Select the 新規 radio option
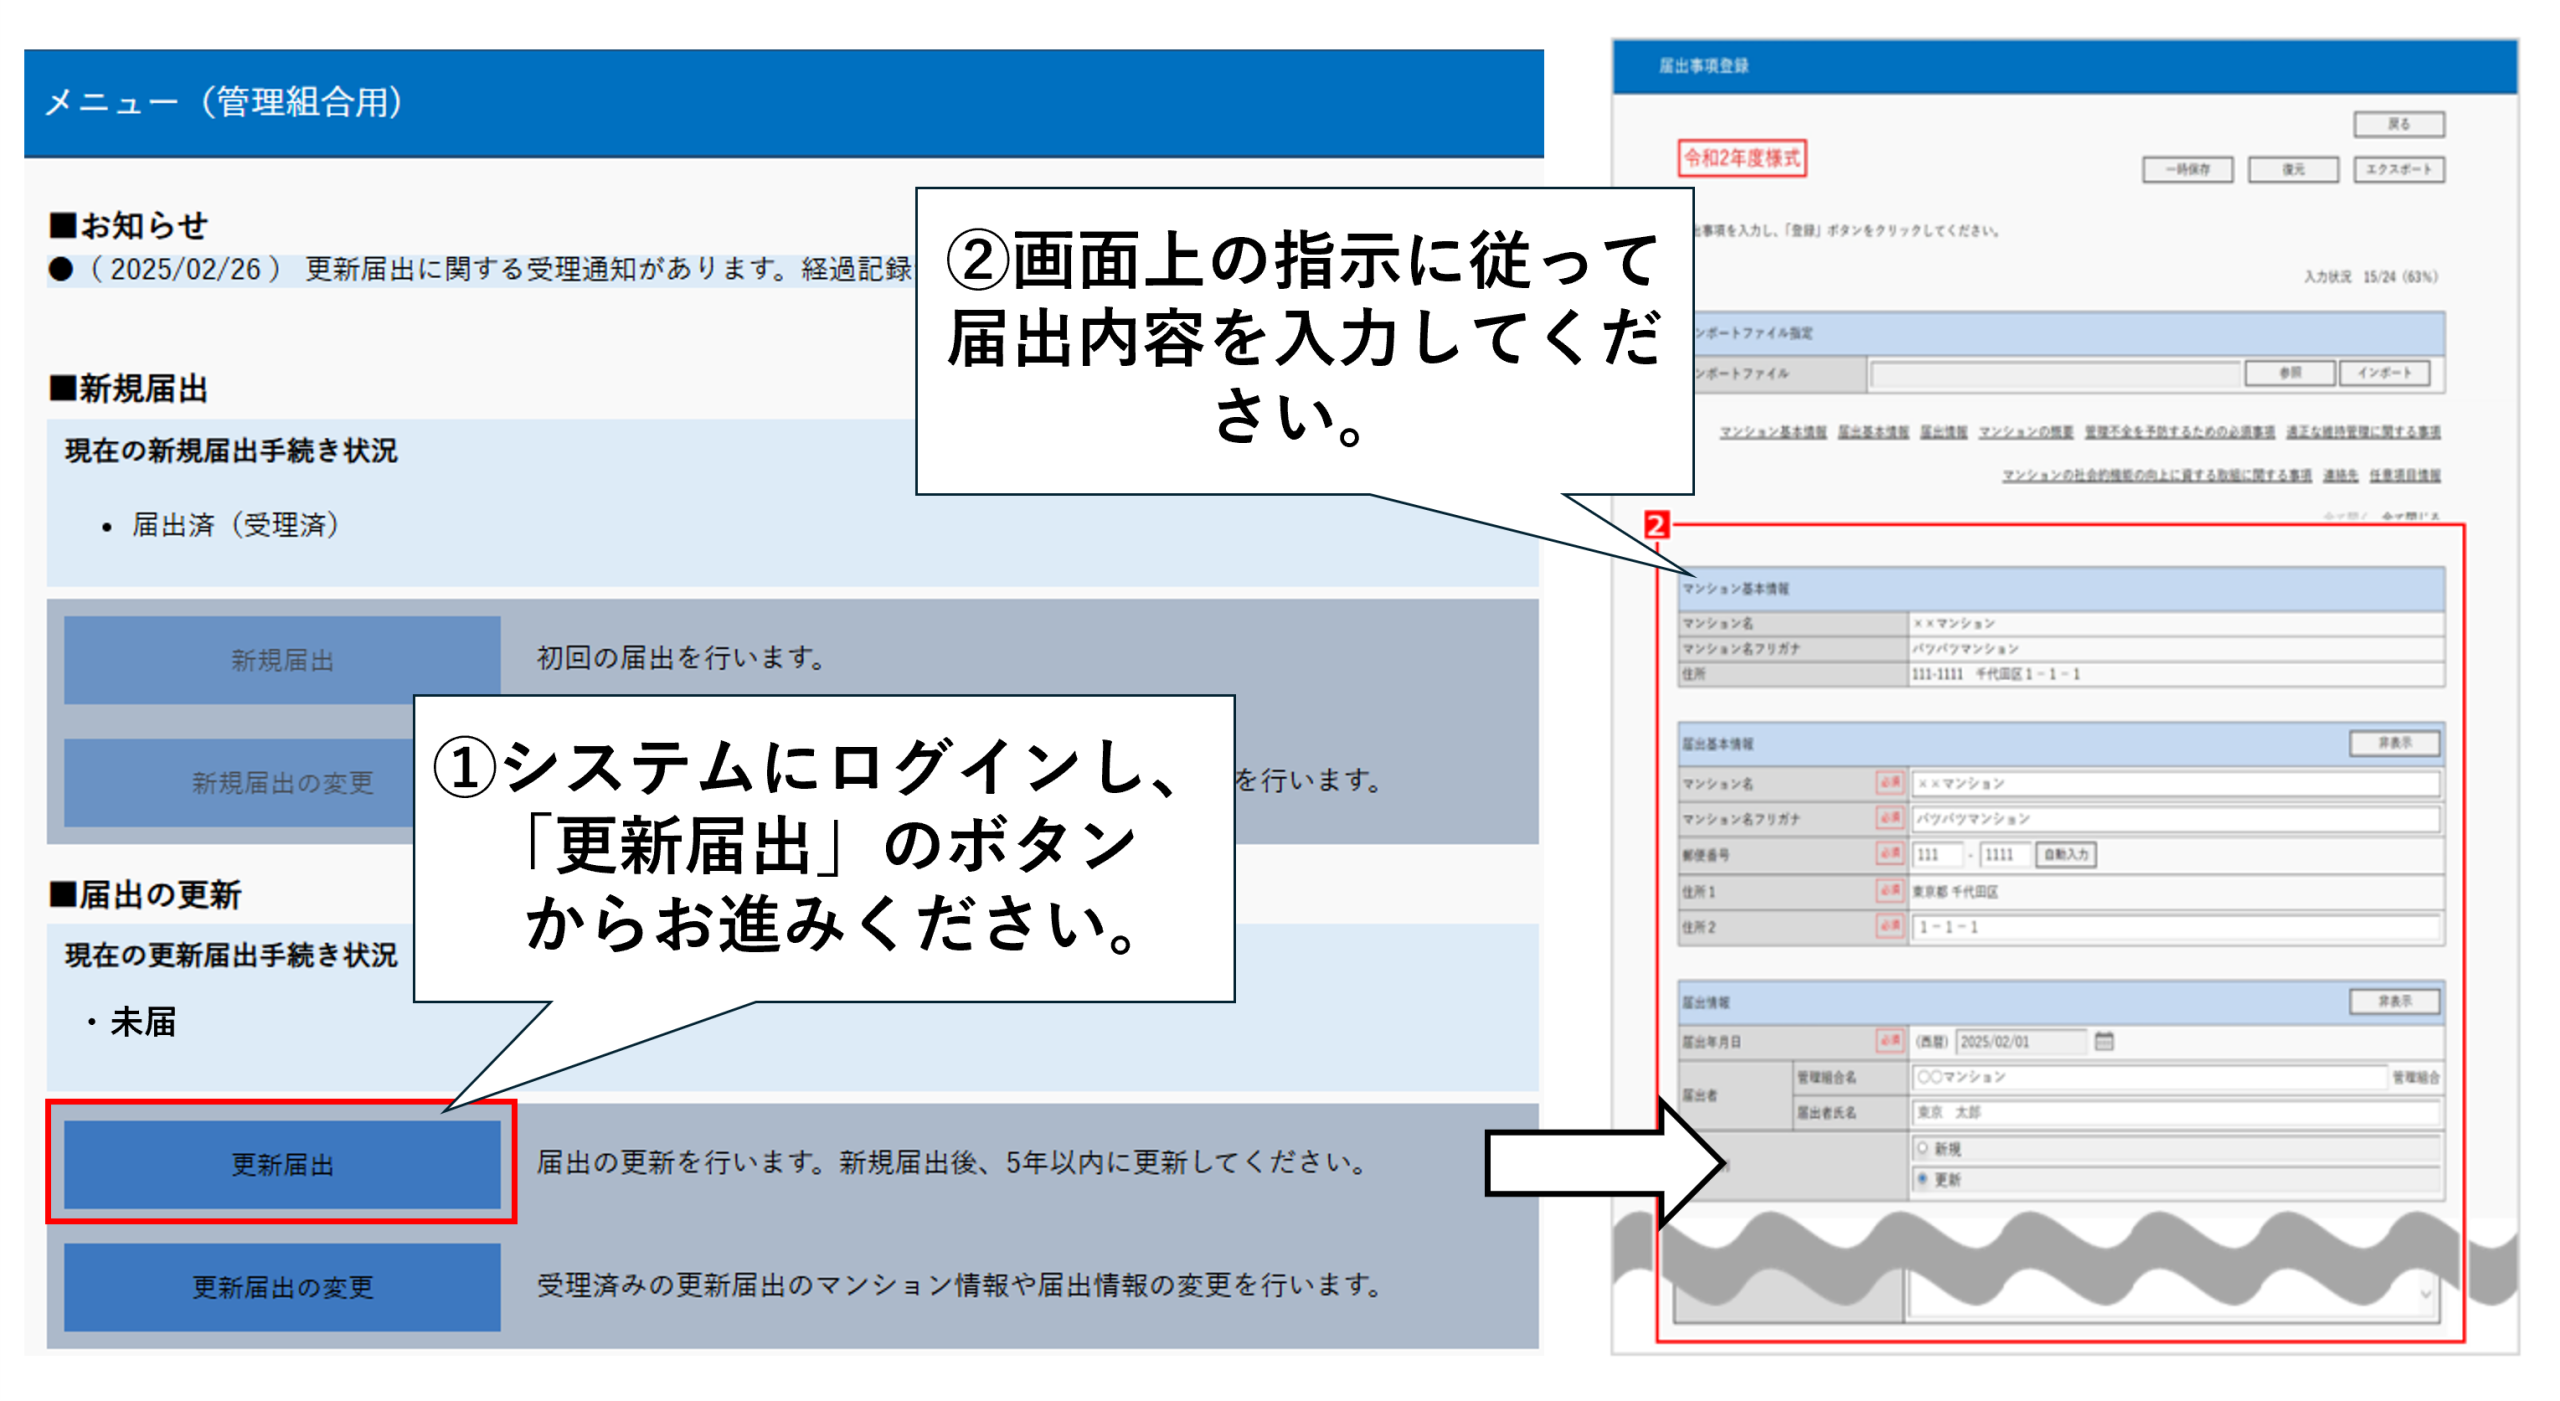 1922,1148
